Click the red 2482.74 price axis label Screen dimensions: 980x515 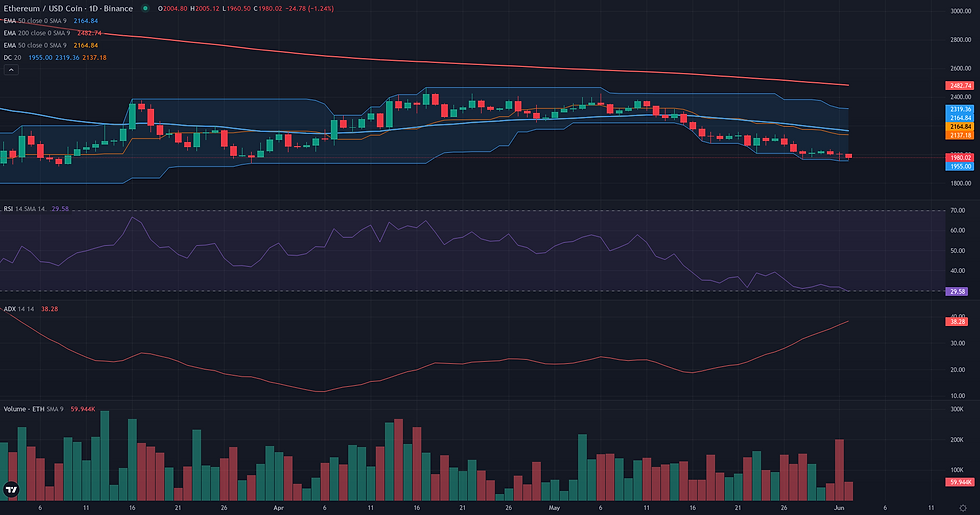960,86
